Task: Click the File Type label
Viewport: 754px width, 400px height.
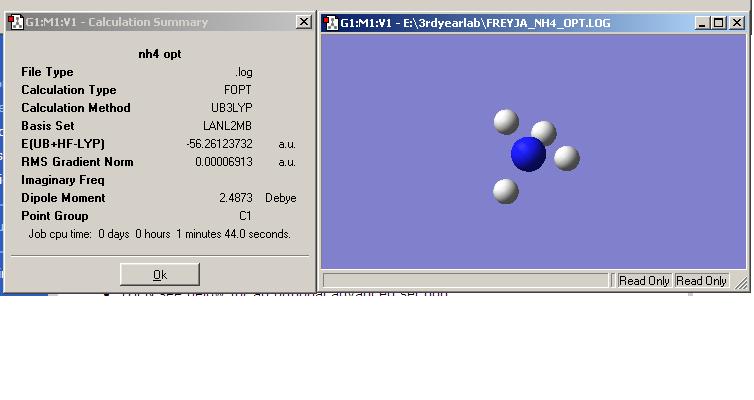Action: [47, 72]
